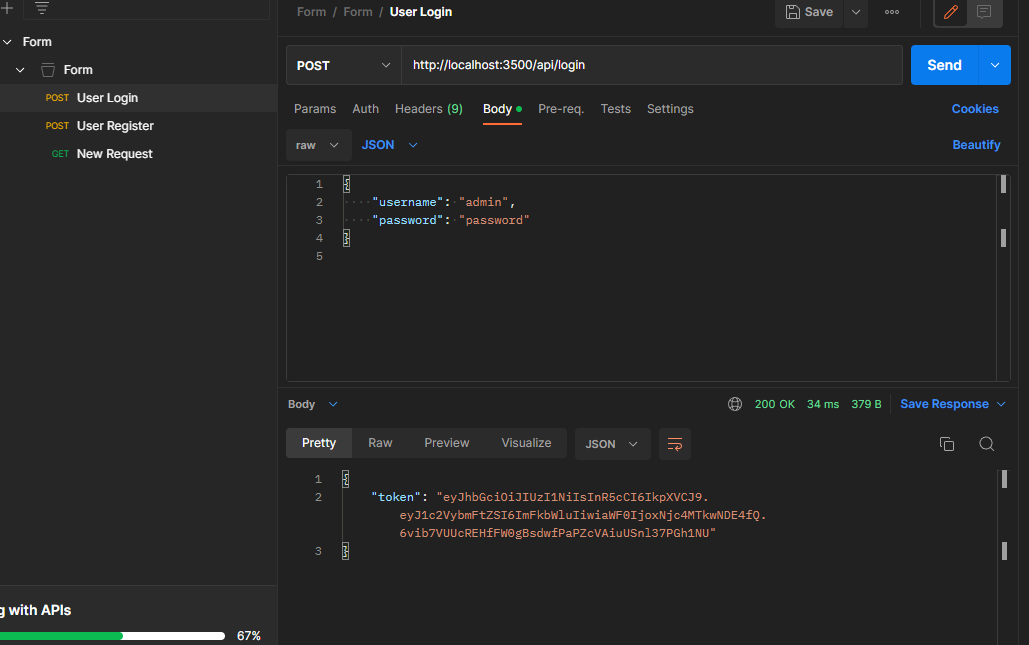Viewport: 1029px width, 645px height.
Task: Select Raw response view
Action: point(380,443)
